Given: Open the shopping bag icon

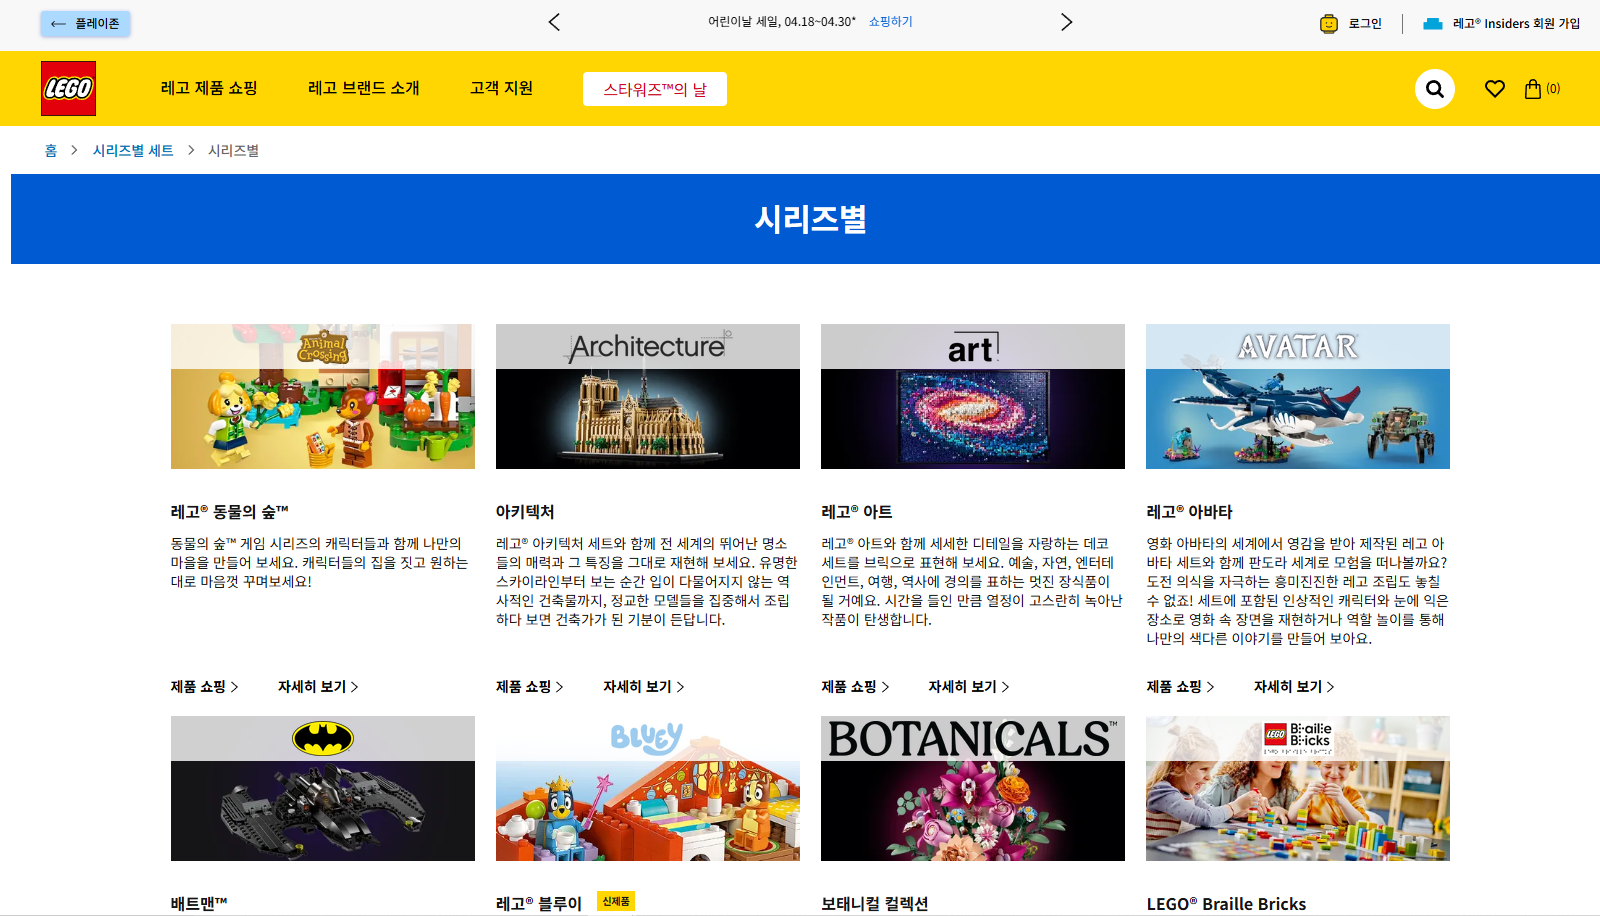Looking at the screenshot, I should [1532, 89].
